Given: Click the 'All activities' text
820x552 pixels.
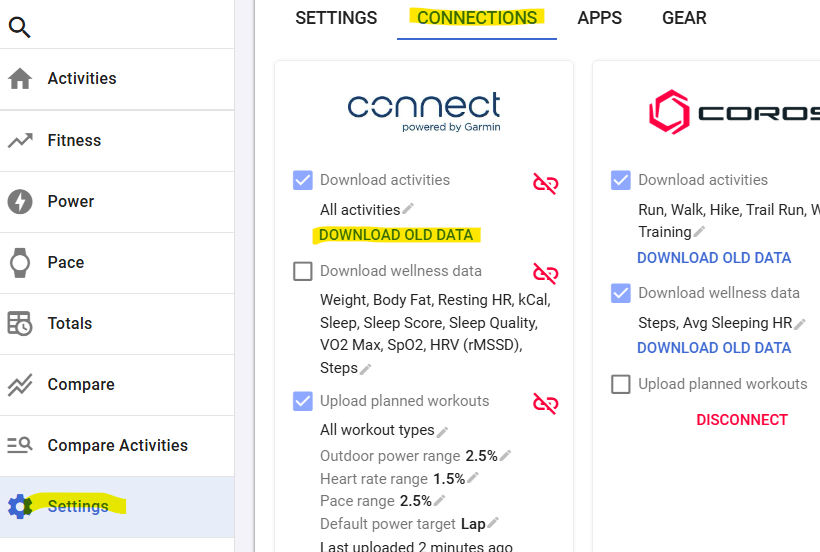Looking at the screenshot, I should point(360,210).
